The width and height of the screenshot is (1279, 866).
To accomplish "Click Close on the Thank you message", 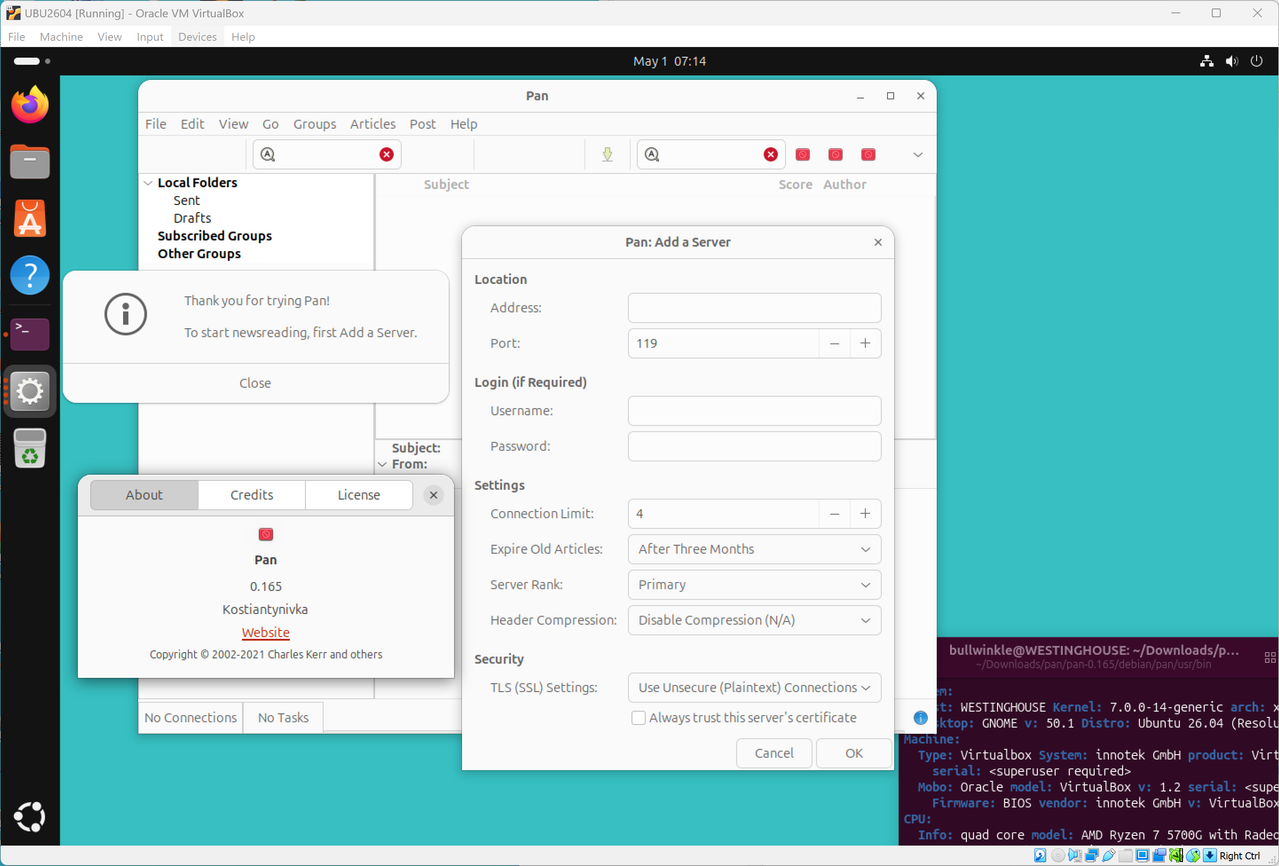I will click(x=255, y=383).
